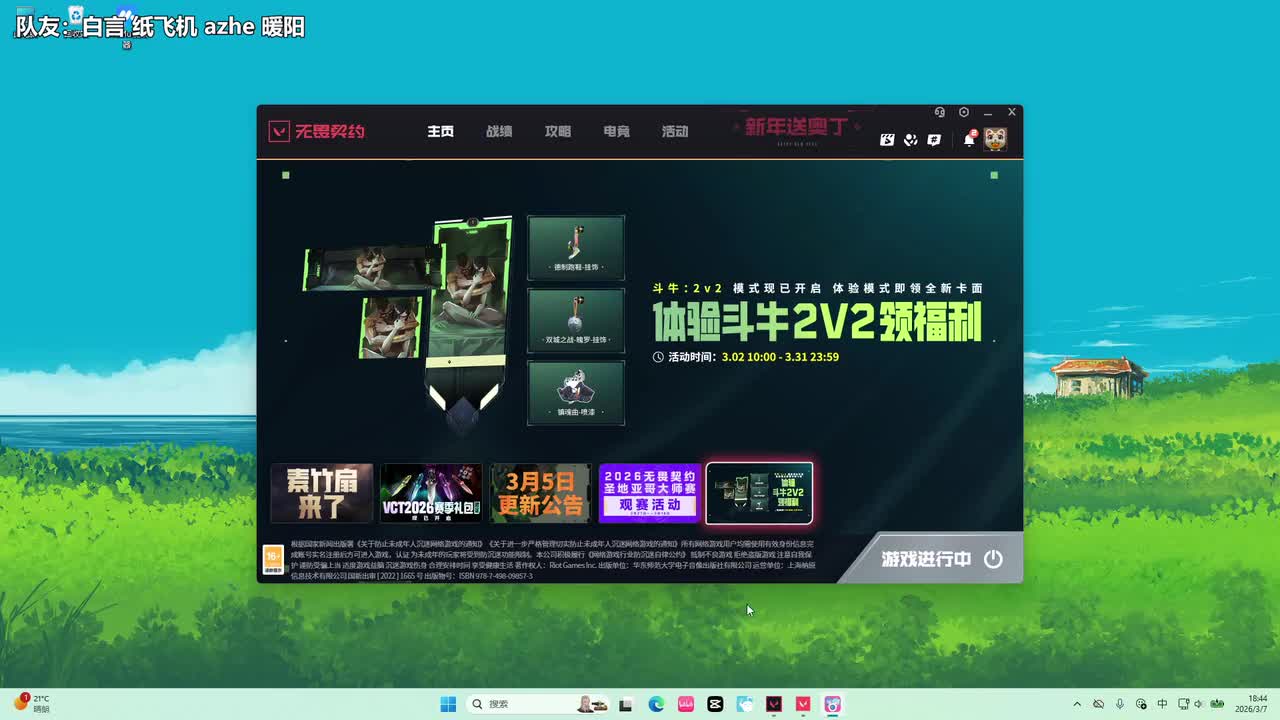The width and height of the screenshot is (1280, 720).
Task: Open the Task View taskbar icon
Action: (626, 704)
